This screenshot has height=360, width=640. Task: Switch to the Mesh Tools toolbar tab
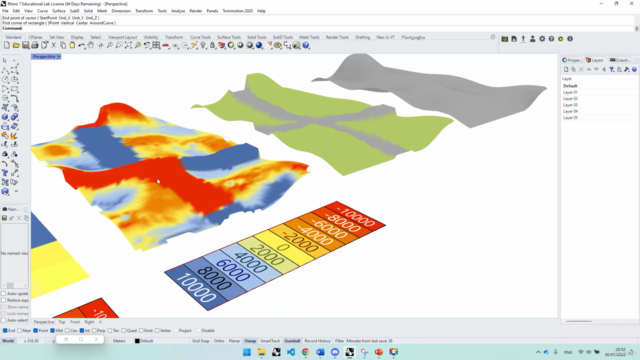(309, 37)
